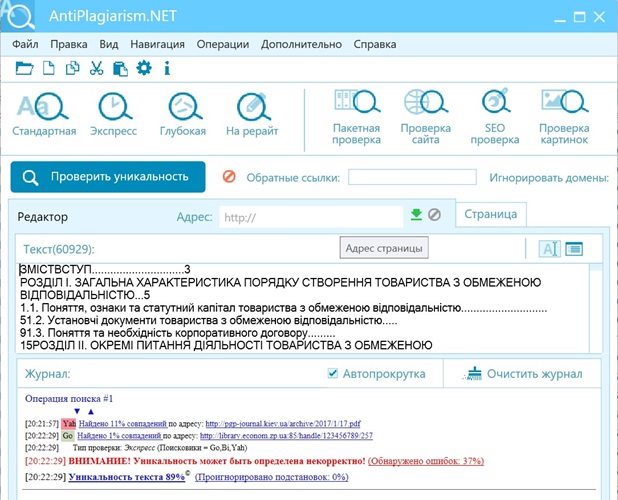Select the Редактор tab
The image size is (618, 500).
(43, 217)
